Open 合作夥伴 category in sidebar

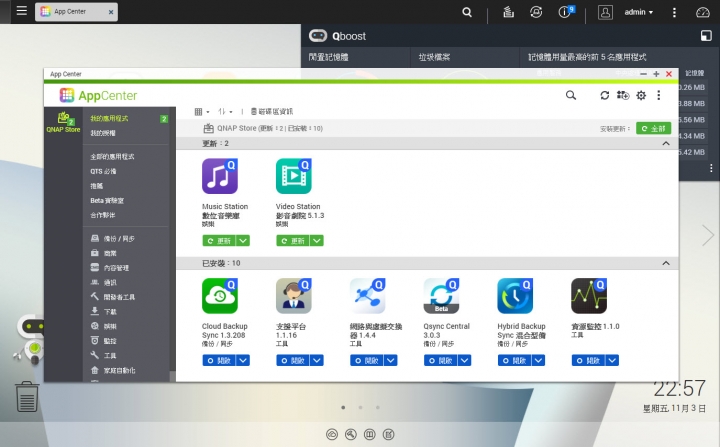pyautogui.click(x=103, y=215)
